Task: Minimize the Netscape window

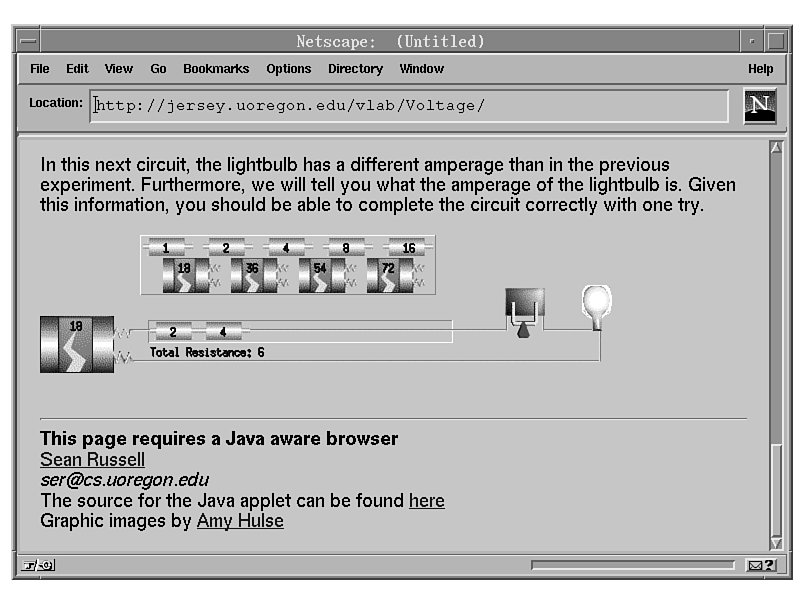Action: point(752,41)
